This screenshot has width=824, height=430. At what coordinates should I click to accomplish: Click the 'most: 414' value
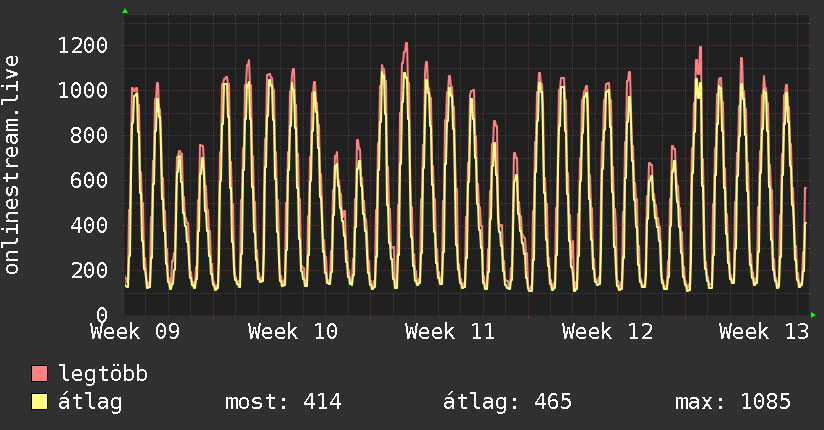click(283, 402)
